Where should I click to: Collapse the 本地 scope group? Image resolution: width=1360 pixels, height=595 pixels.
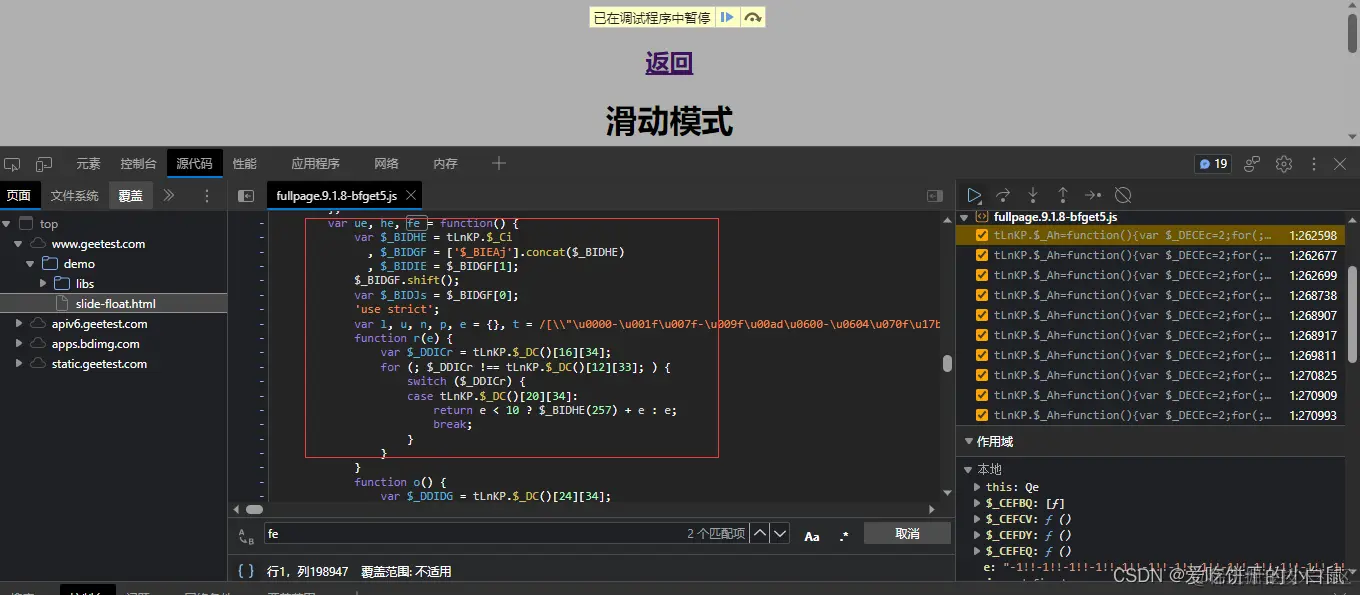967,469
